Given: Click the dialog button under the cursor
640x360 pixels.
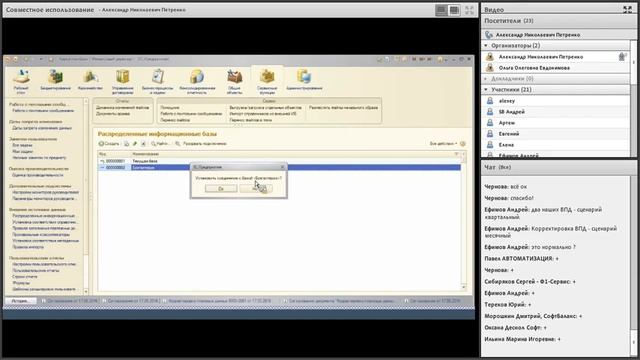Looking at the screenshot, I should tap(256, 189).
